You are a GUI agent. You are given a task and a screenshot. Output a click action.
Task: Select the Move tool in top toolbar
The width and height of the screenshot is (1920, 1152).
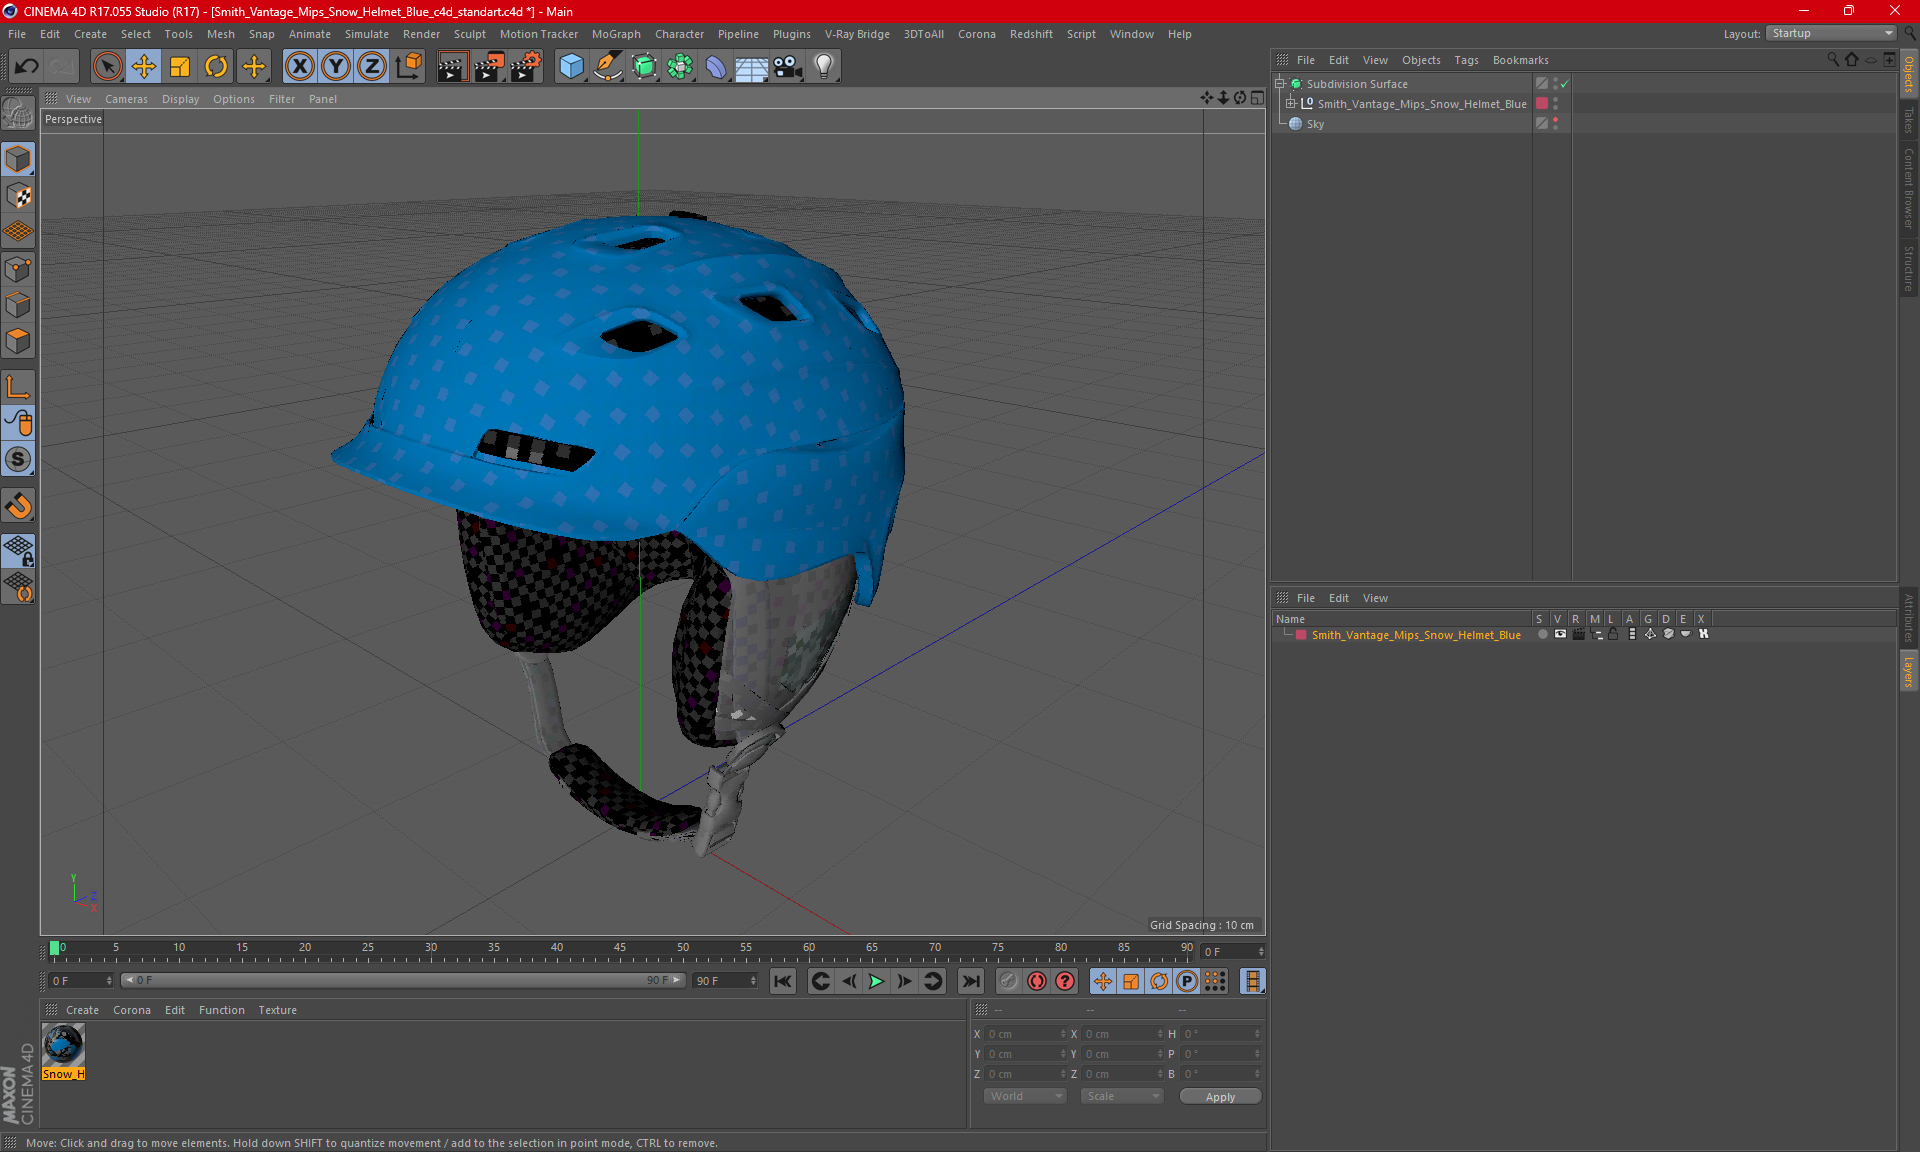(x=144, y=67)
